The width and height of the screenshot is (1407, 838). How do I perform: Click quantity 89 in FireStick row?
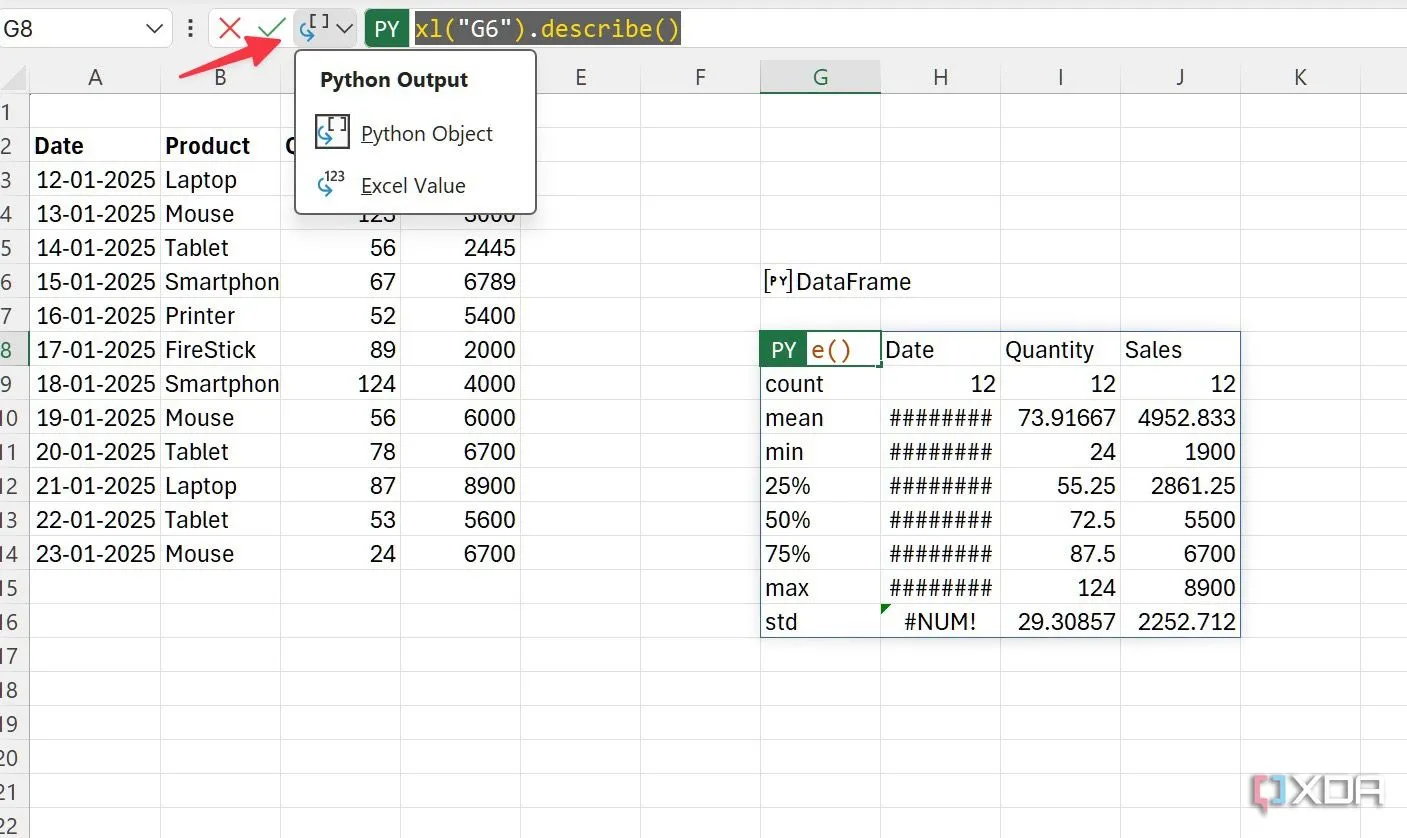pos(340,349)
